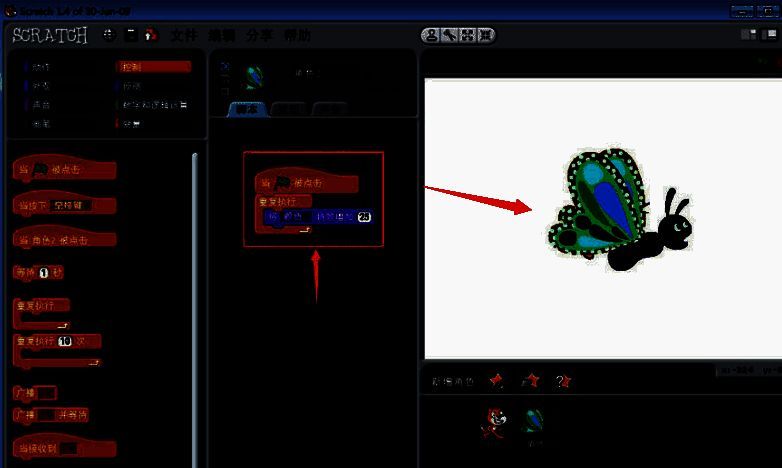Select the duplicate stamp tool
This screenshot has height=468, width=782.
point(431,36)
